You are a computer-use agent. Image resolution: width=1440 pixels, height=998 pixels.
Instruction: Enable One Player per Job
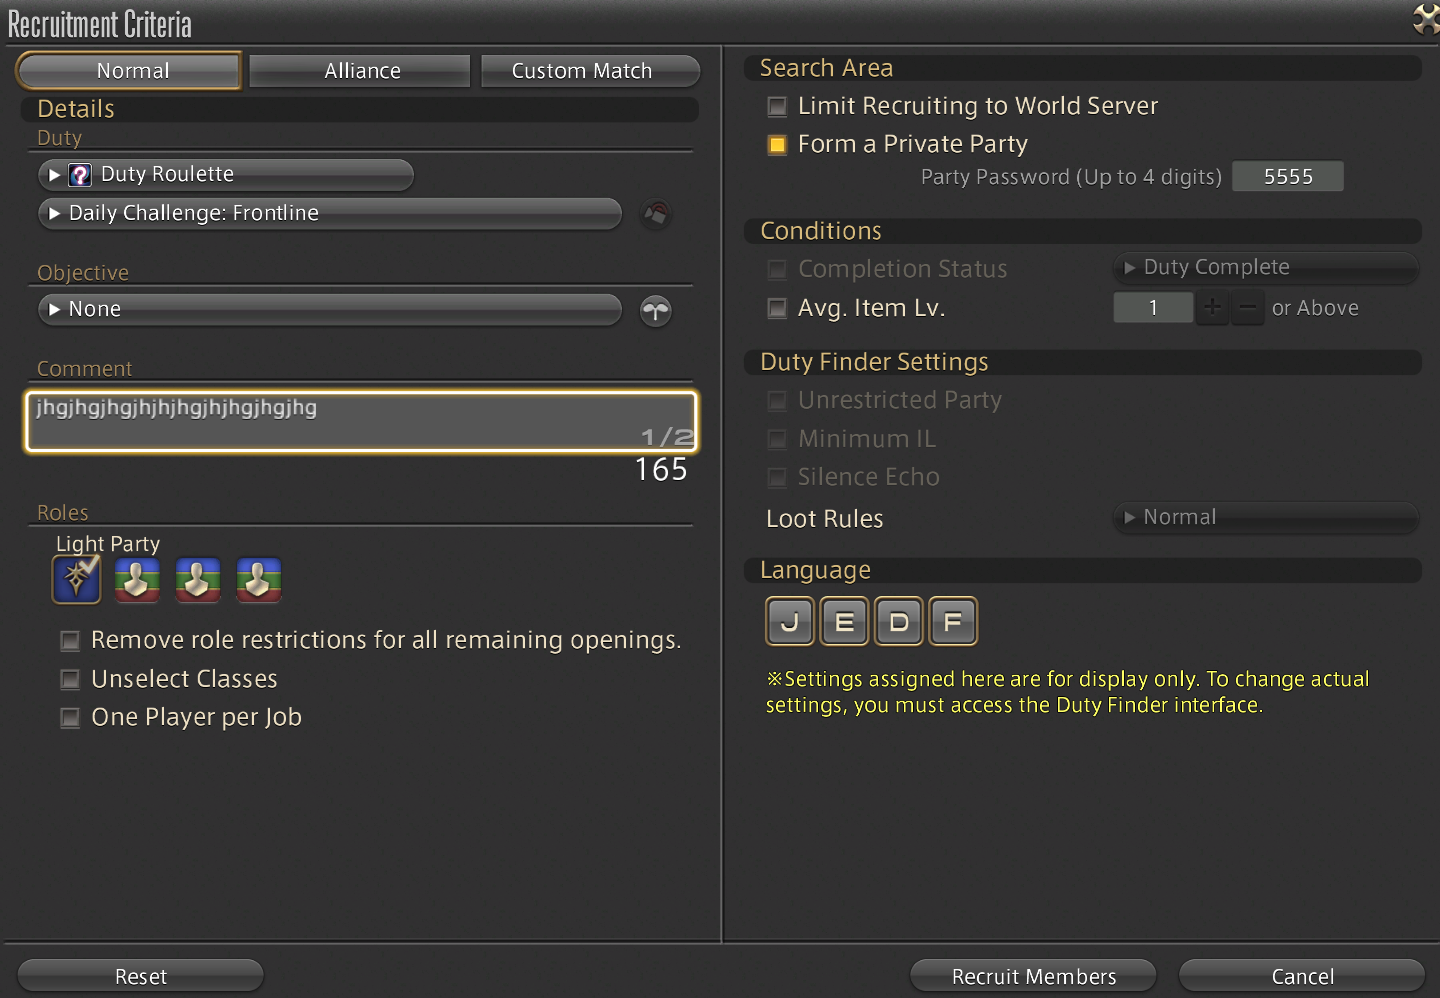[70, 718]
